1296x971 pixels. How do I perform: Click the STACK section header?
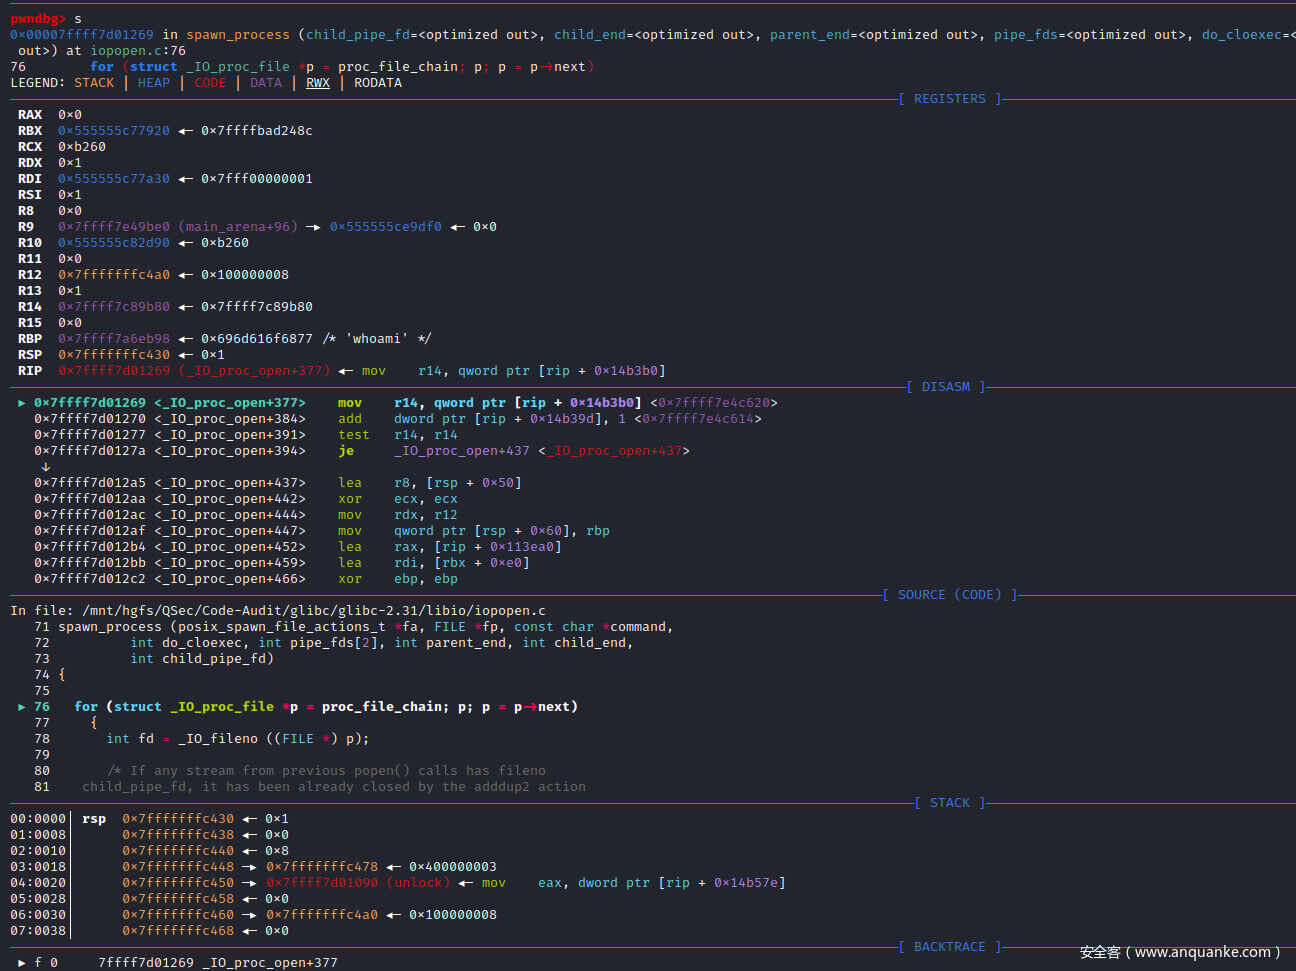(x=949, y=803)
